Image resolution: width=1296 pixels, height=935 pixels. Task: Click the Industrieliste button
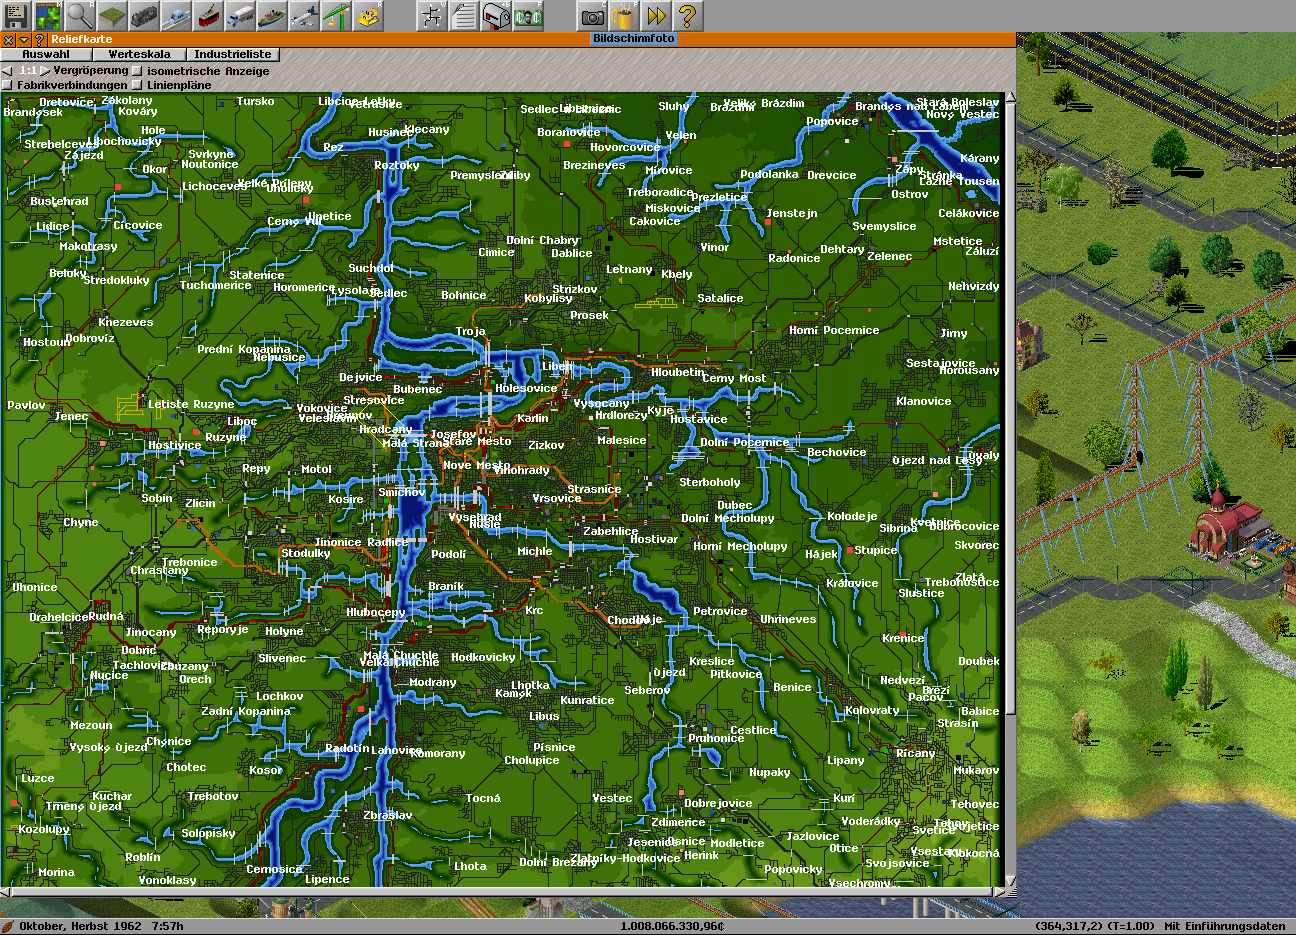point(232,55)
